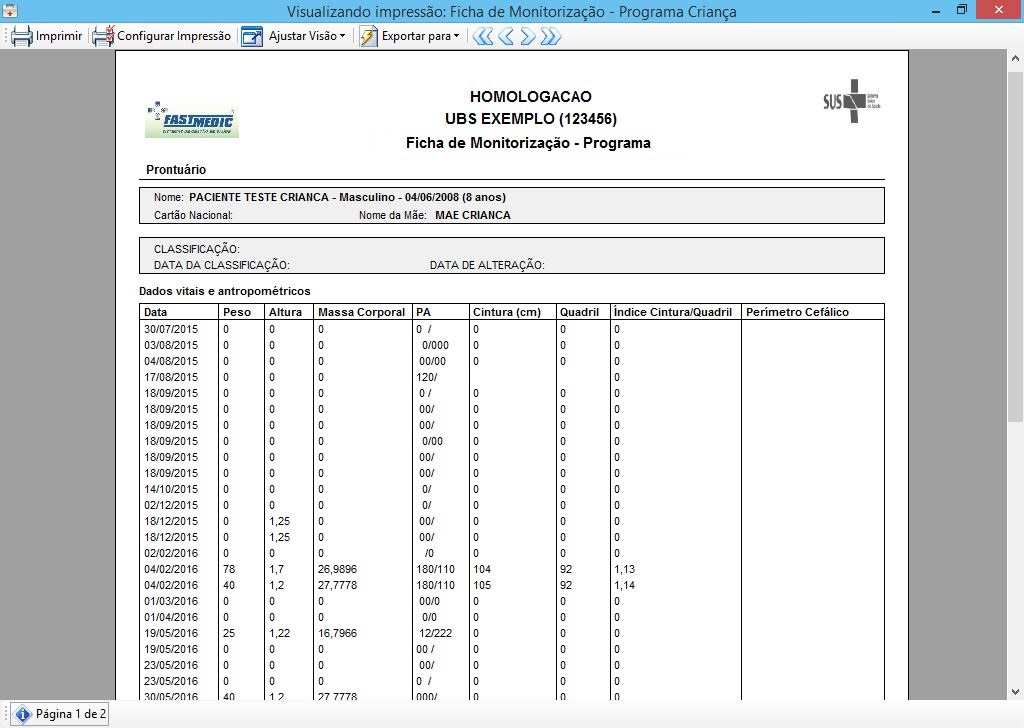Viewport: 1024px width, 728px height.
Task: Click the Ficha de Monitorização - Programa title
Action: (x=528, y=143)
